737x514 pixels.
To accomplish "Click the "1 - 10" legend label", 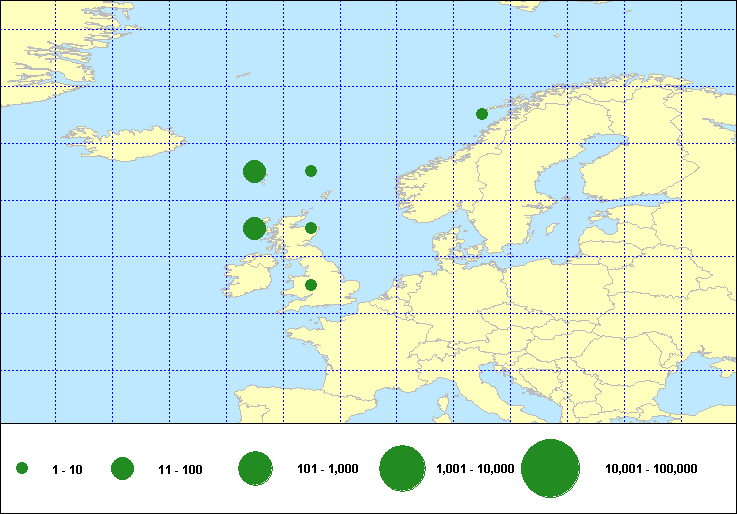I will (x=67, y=469).
